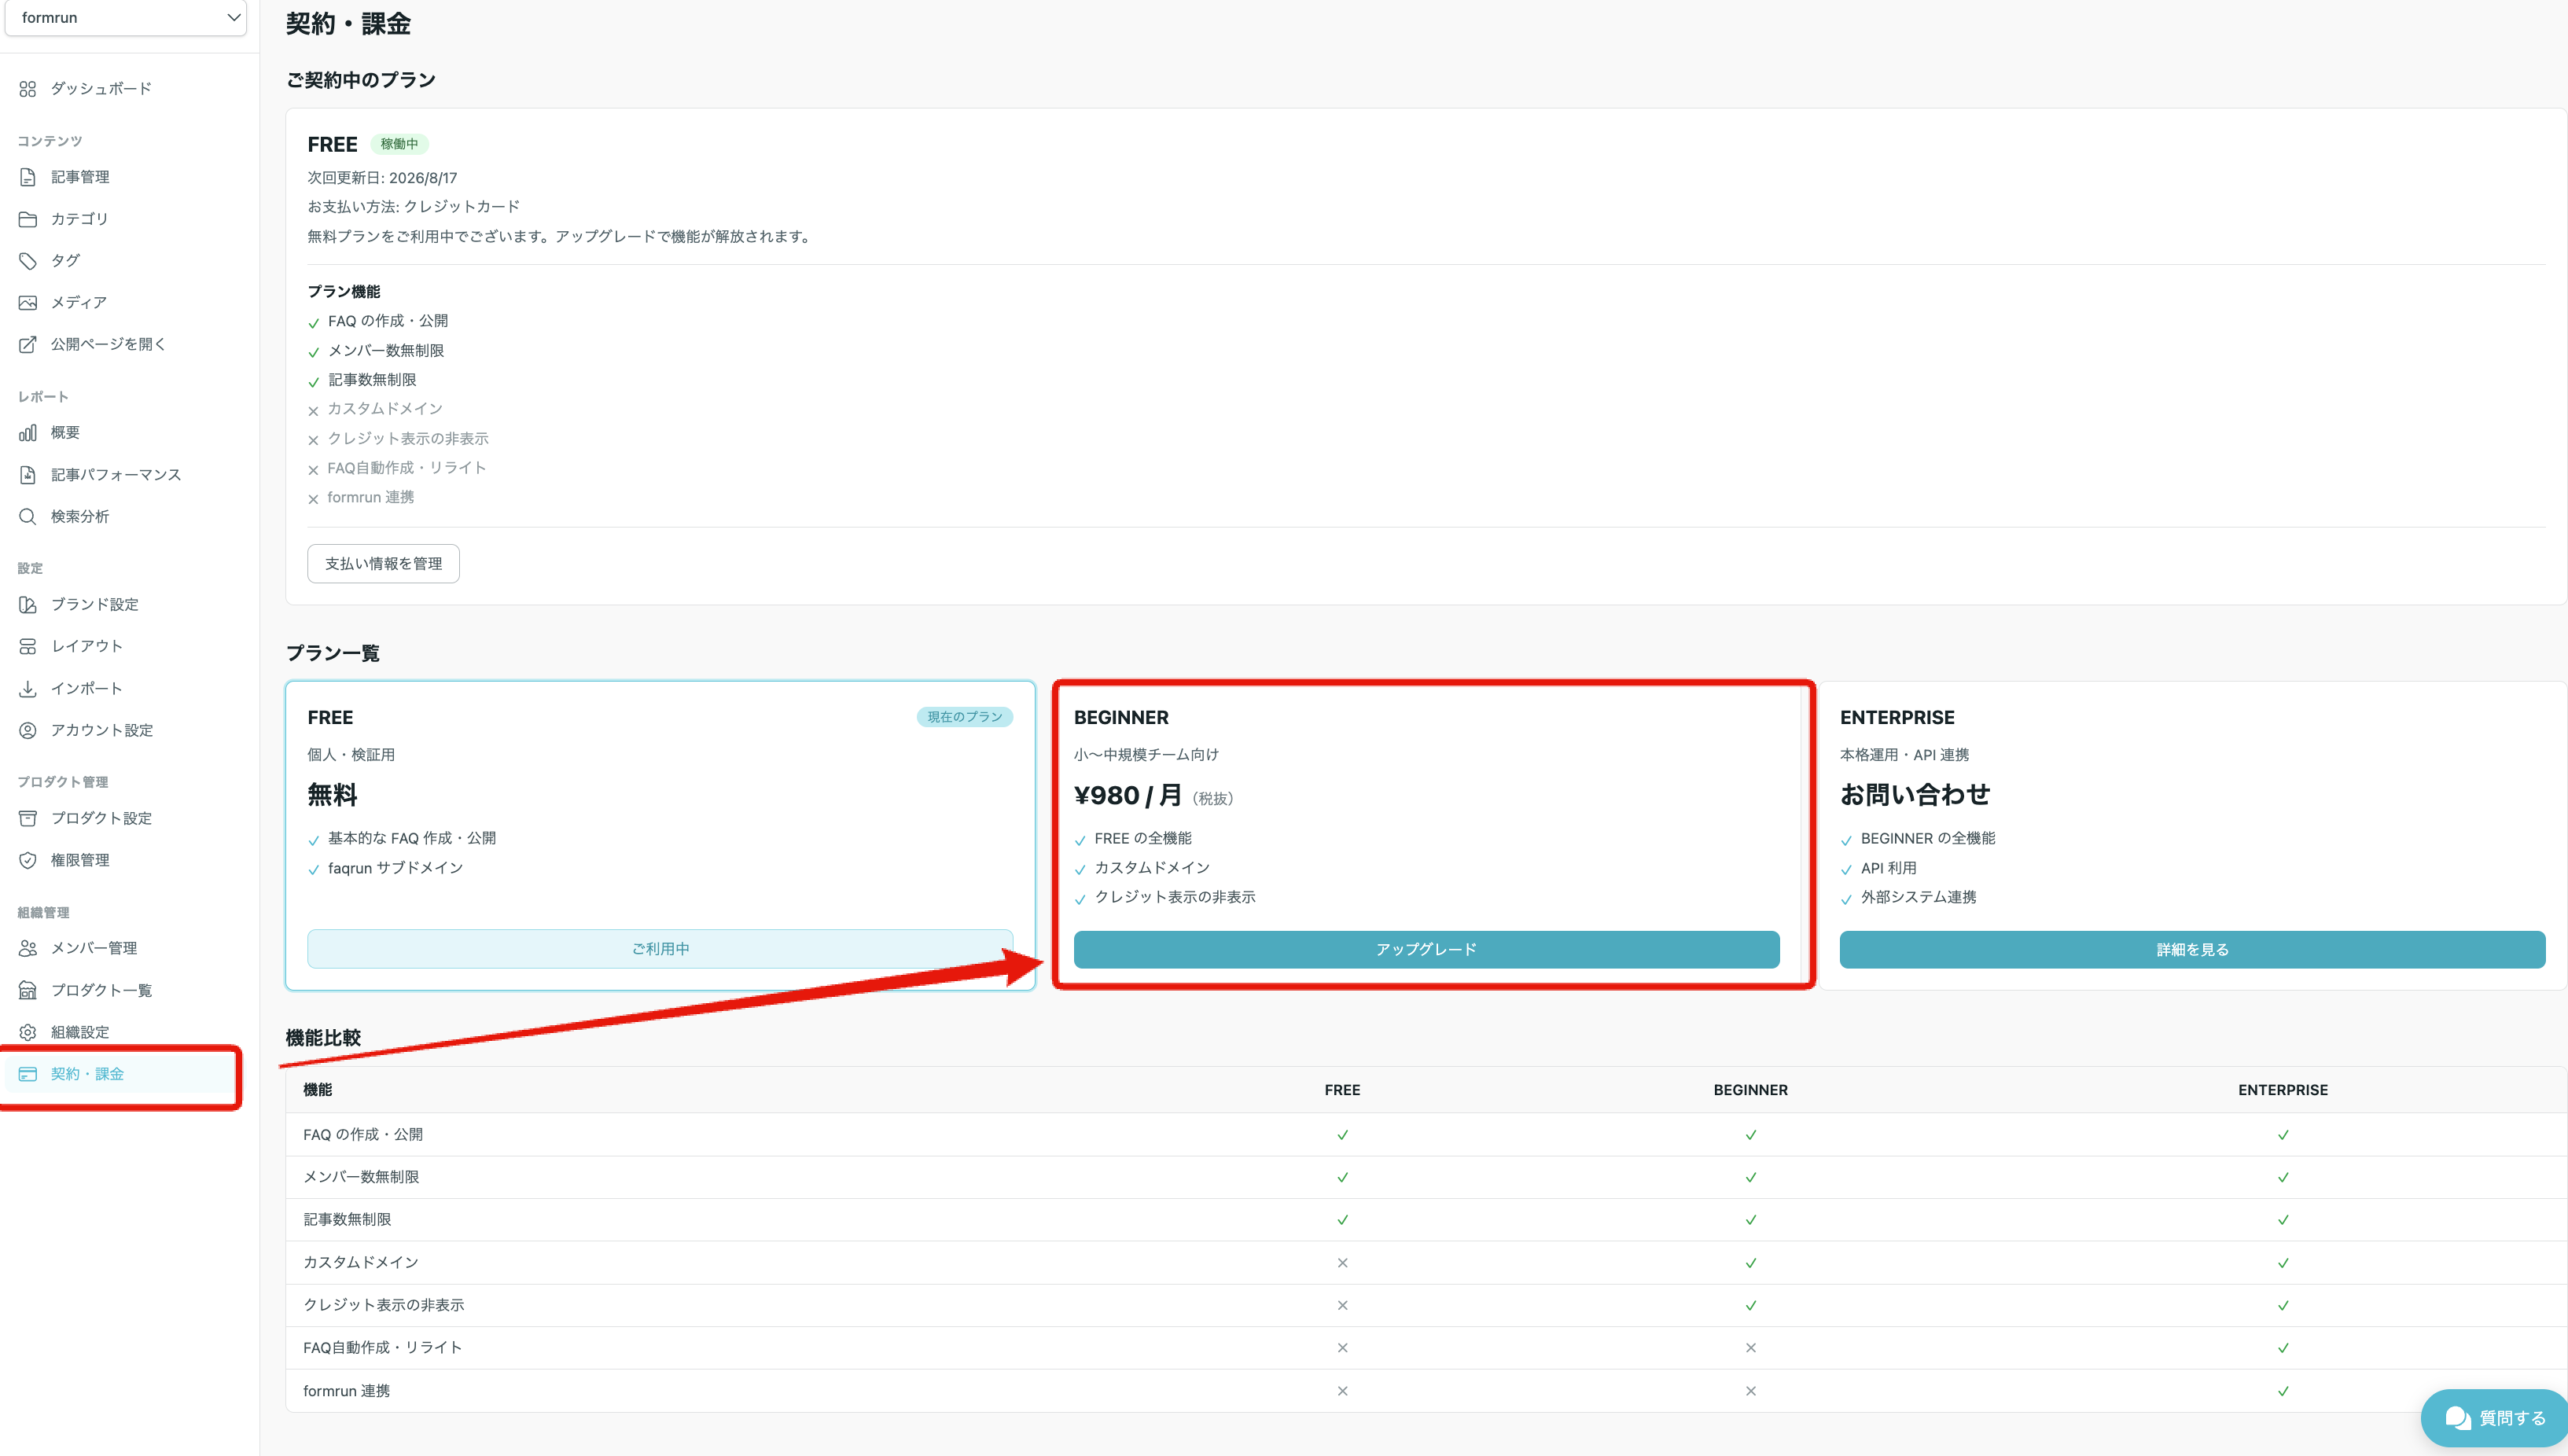Viewport: 2568px width, 1456px height.
Task: Click the 稼働中 status badge
Action: coord(399,144)
